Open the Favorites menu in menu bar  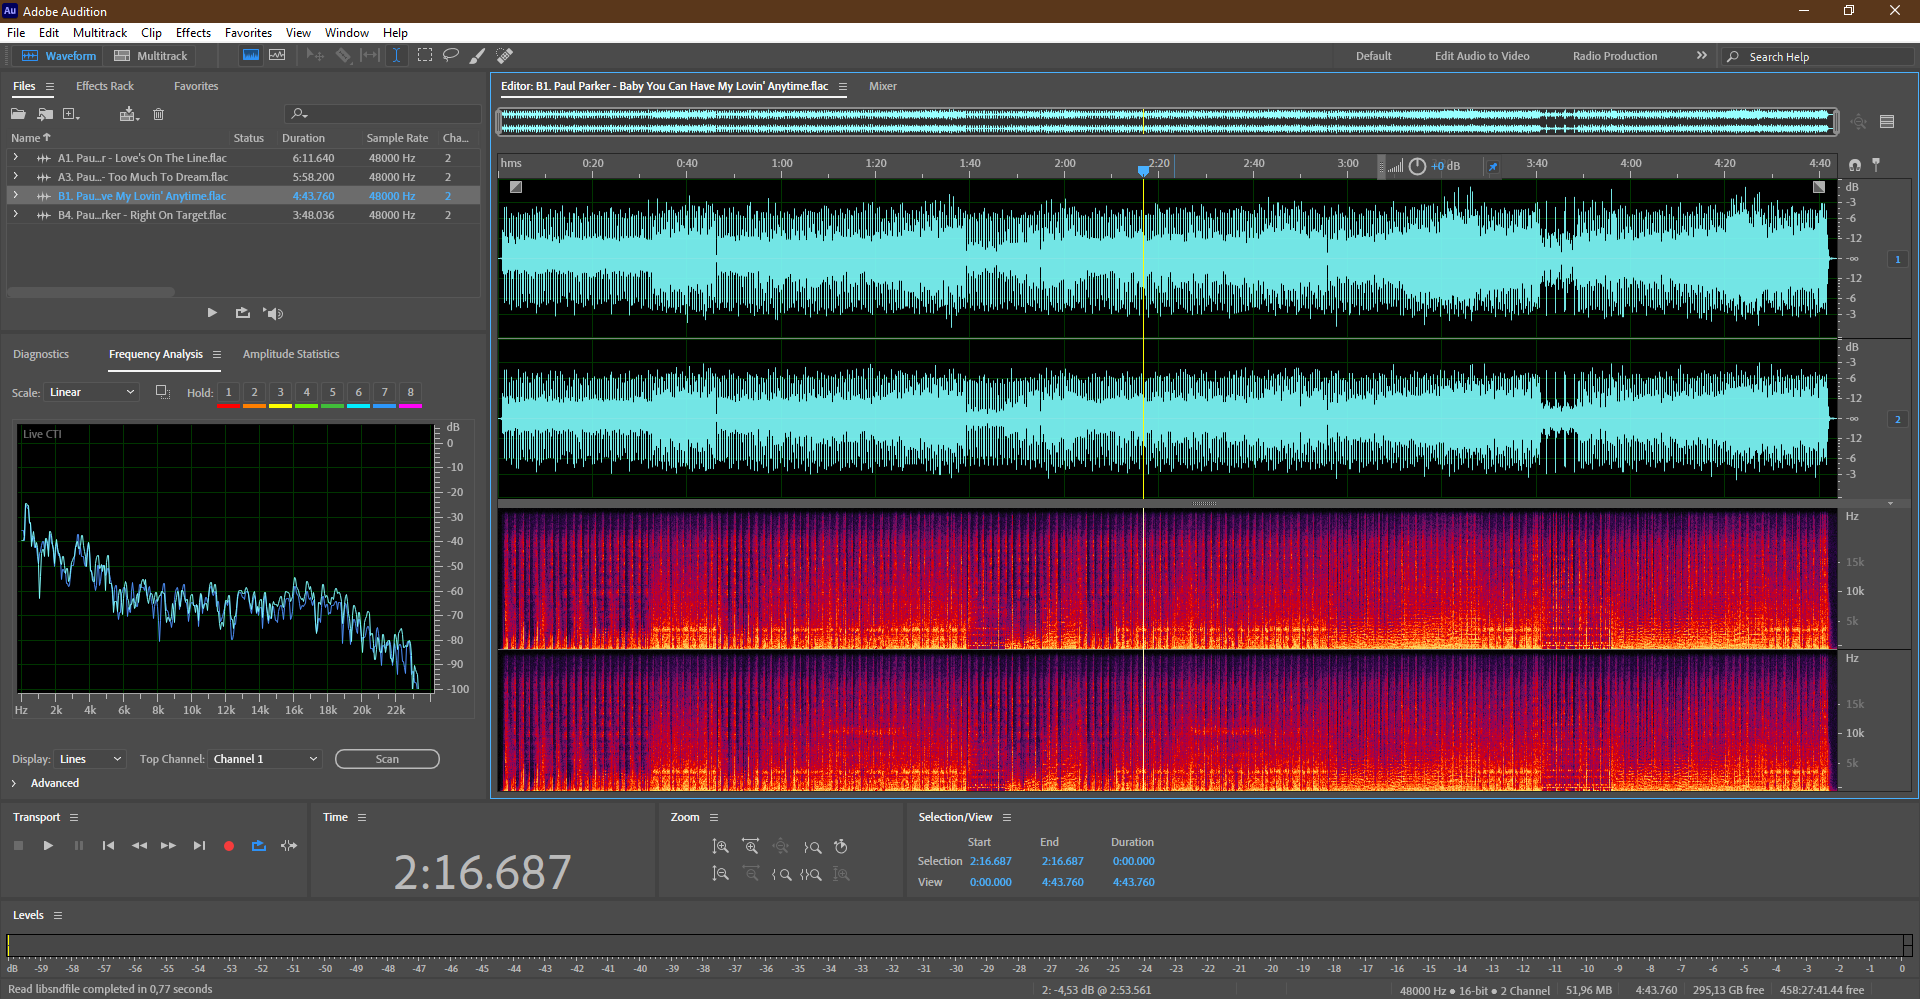[248, 33]
